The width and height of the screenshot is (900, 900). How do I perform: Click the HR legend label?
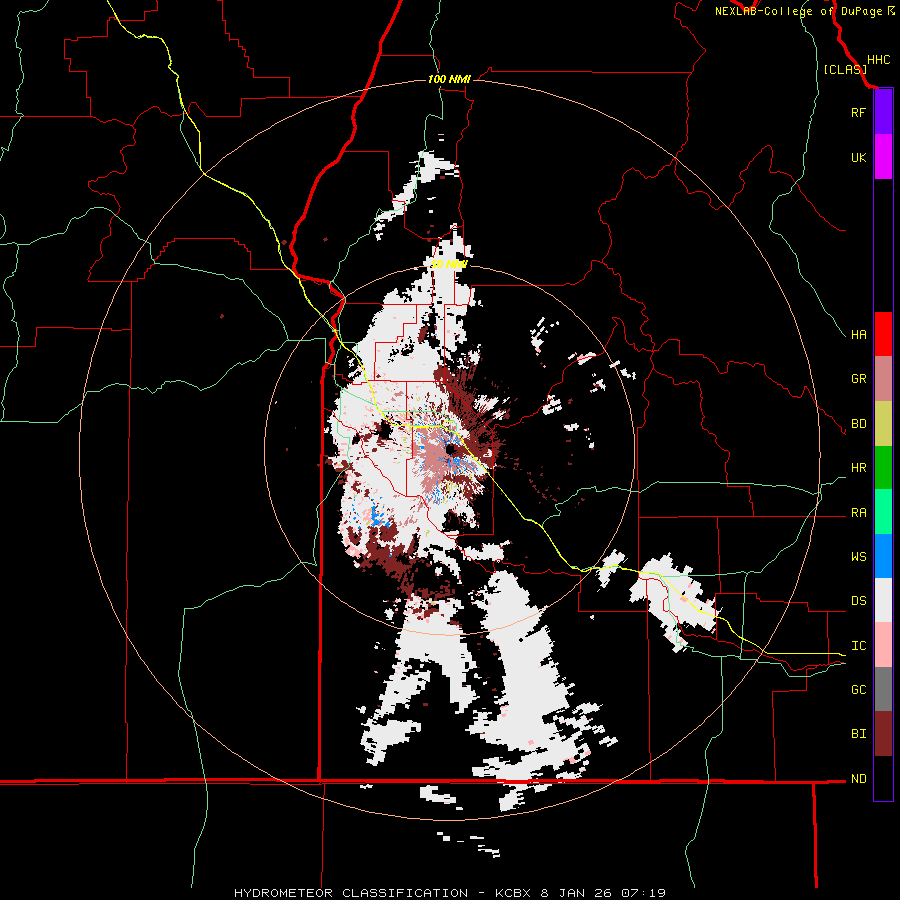858,468
